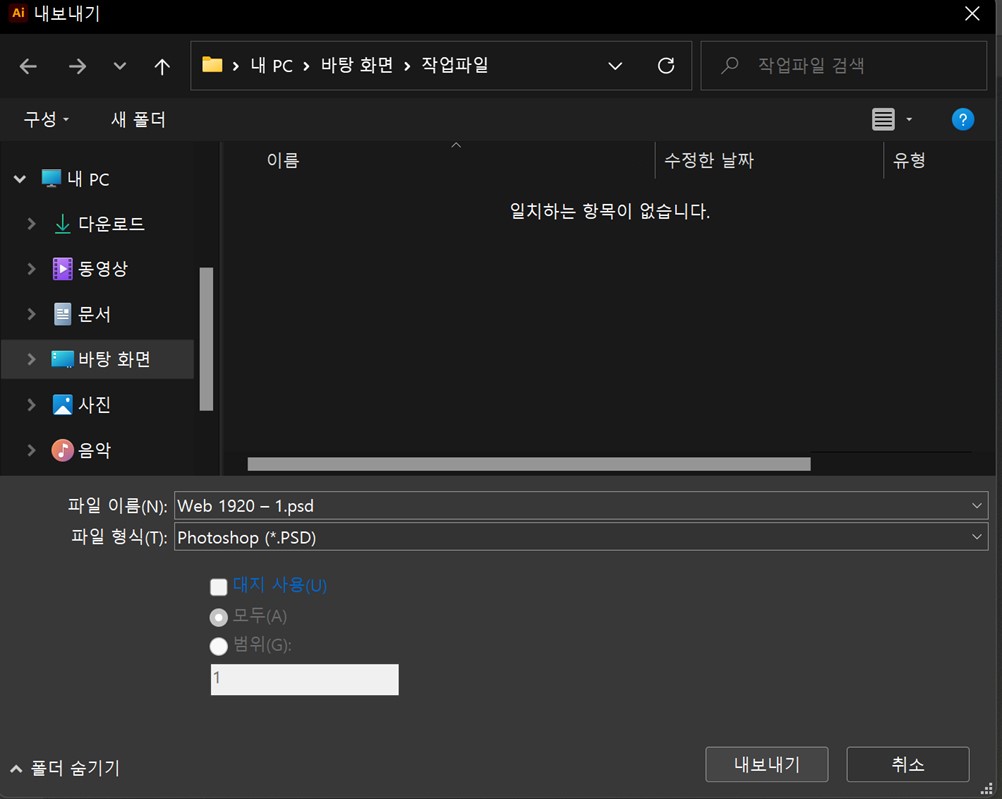Select the 문서 documents icon
The width and height of the screenshot is (1002, 799).
(x=62, y=314)
